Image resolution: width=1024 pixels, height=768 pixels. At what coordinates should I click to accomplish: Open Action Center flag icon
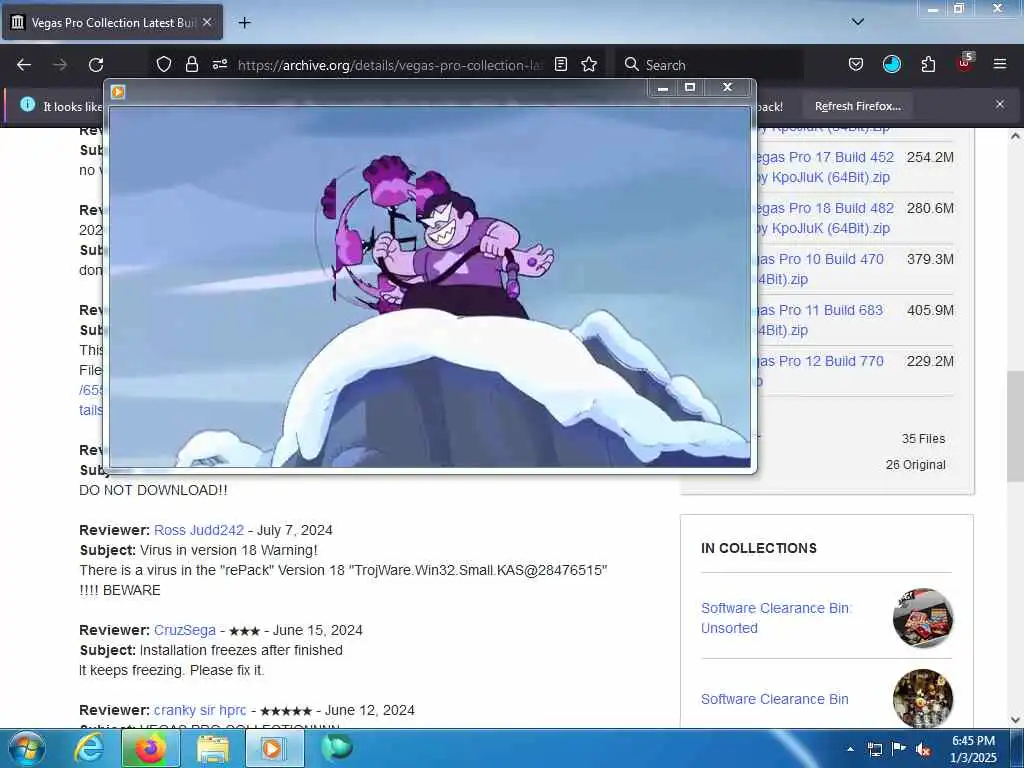click(x=899, y=749)
